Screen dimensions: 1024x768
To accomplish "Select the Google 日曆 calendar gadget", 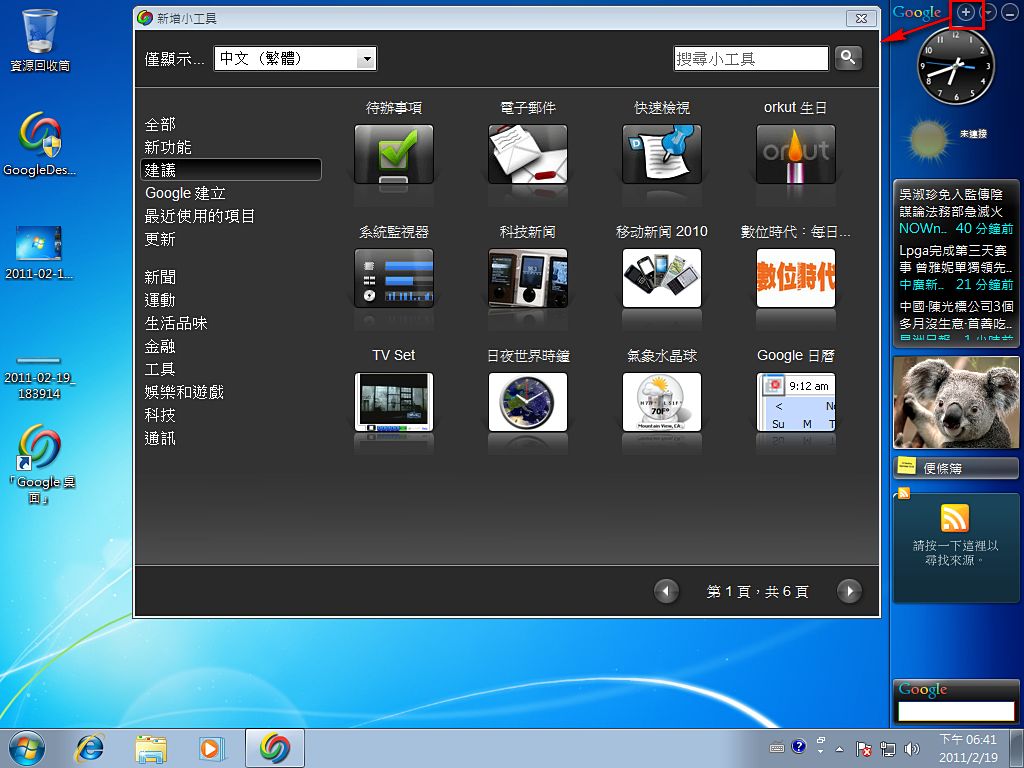I will pyautogui.click(x=795, y=402).
